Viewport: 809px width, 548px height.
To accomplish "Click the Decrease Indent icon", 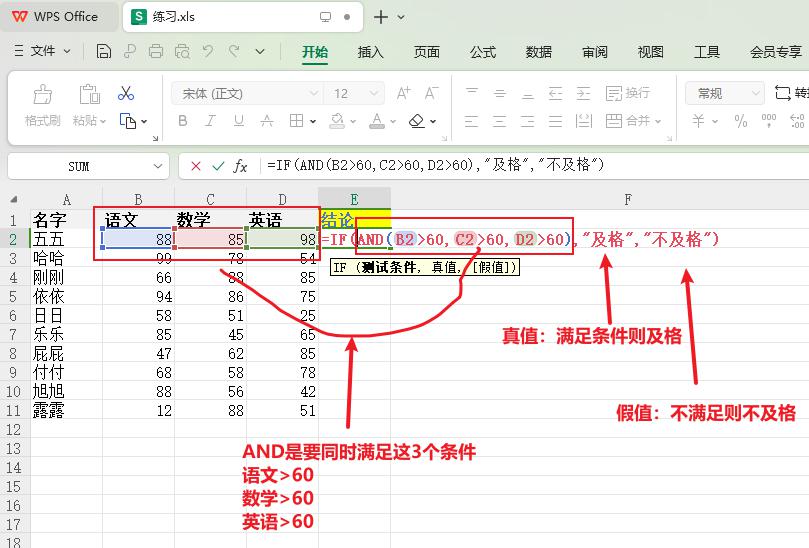I will pos(555,93).
